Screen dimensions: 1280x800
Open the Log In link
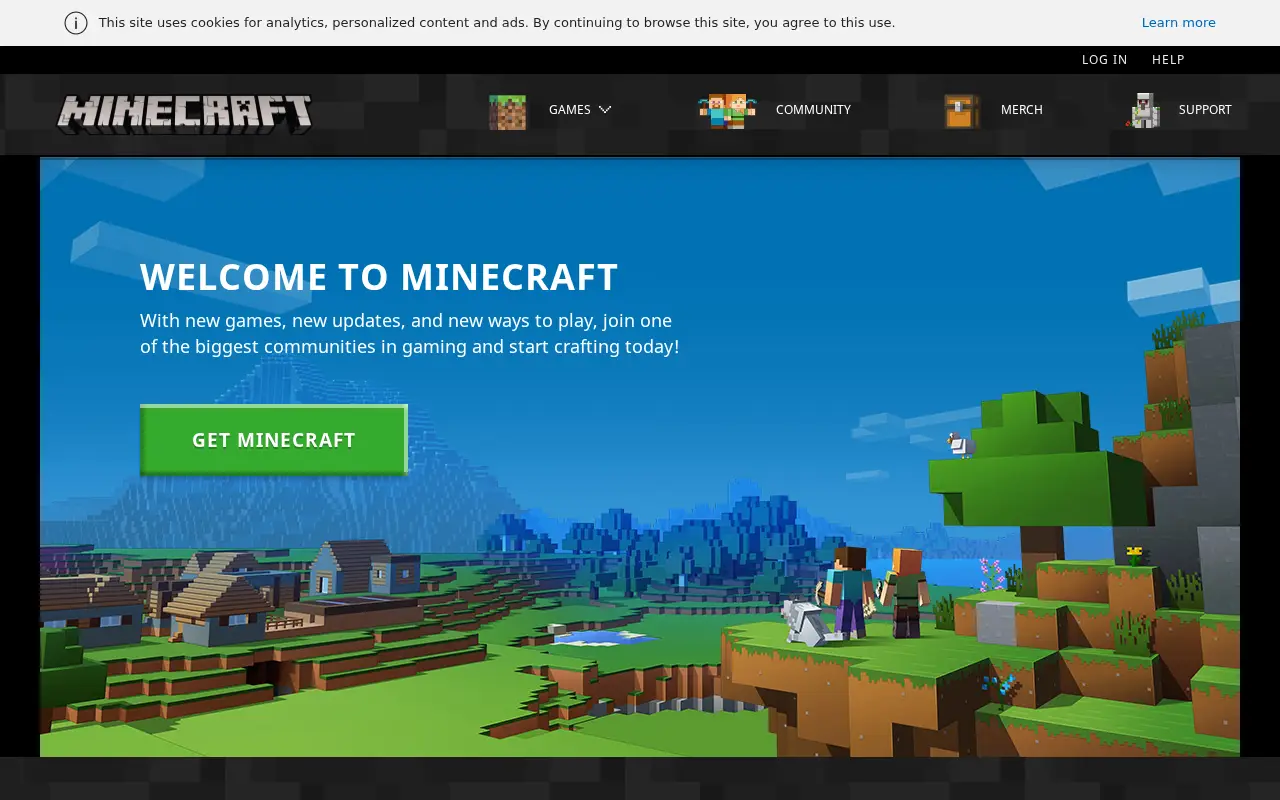pyautogui.click(x=1104, y=60)
